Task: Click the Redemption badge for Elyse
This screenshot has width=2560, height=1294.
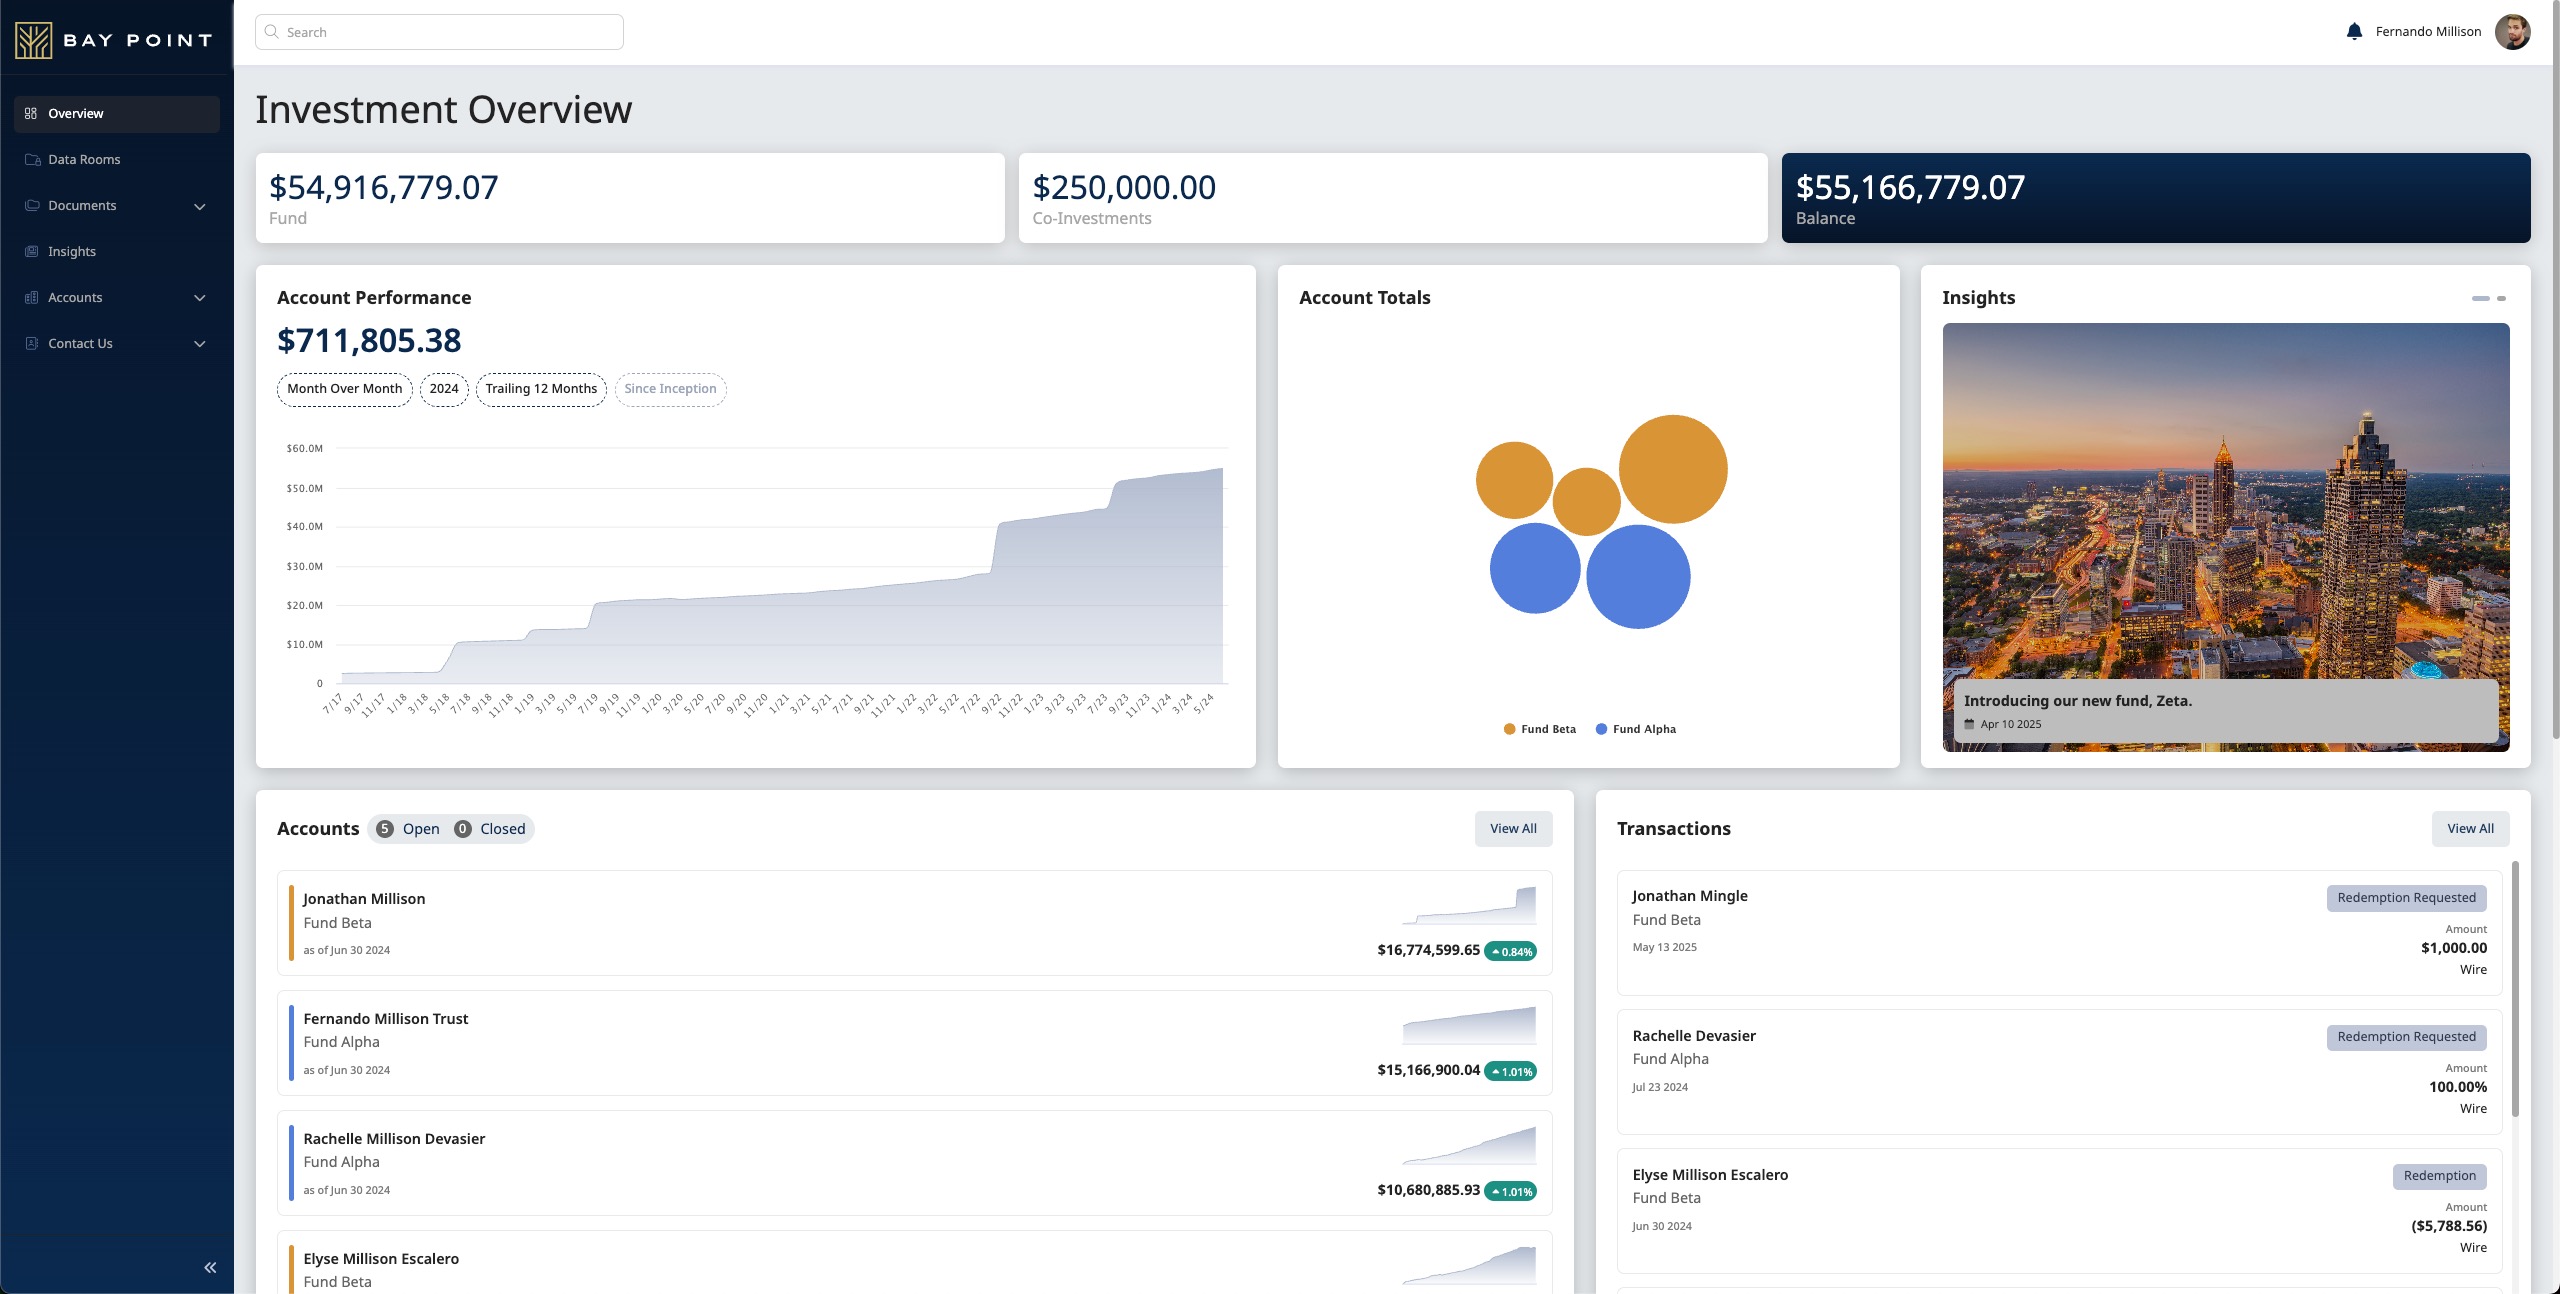Action: [2439, 1176]
